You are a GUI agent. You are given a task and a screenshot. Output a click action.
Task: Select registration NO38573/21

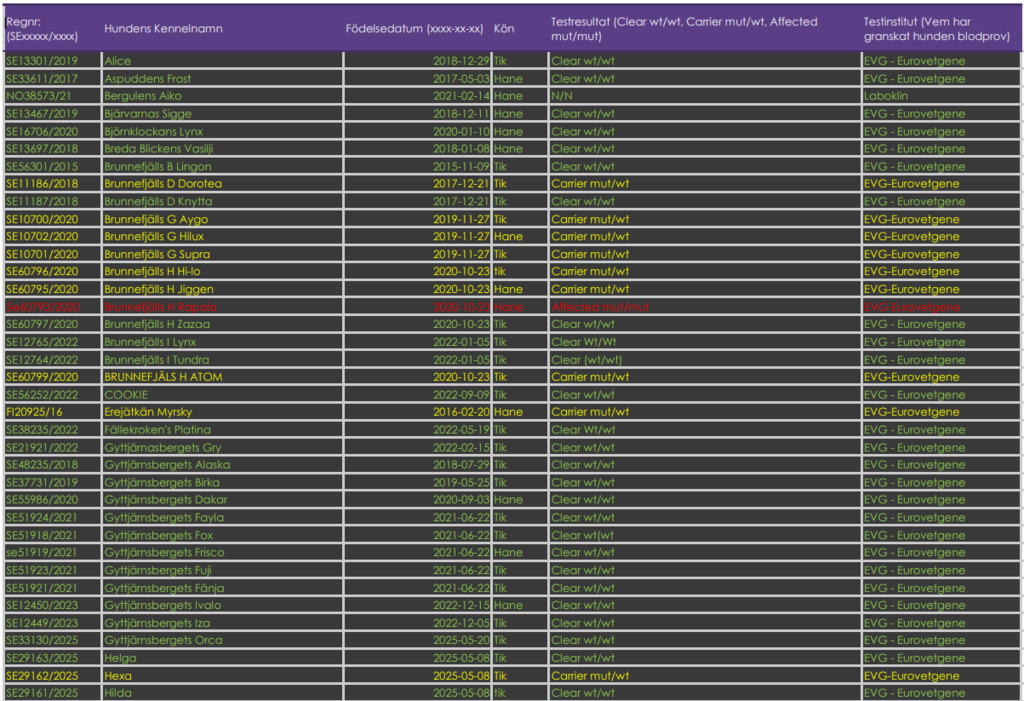point(52,96)
